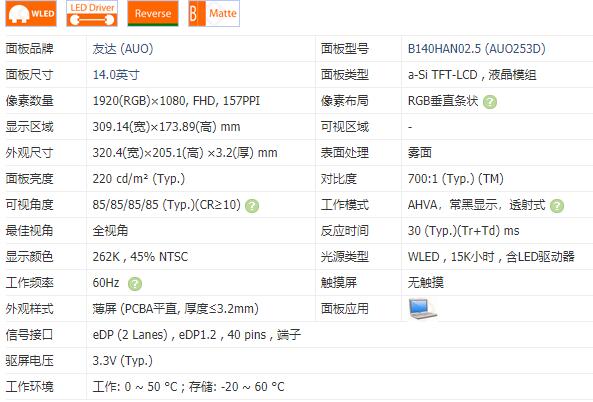
Task: Open help icon beside RGB垂直条状
Action: point(490,102)
